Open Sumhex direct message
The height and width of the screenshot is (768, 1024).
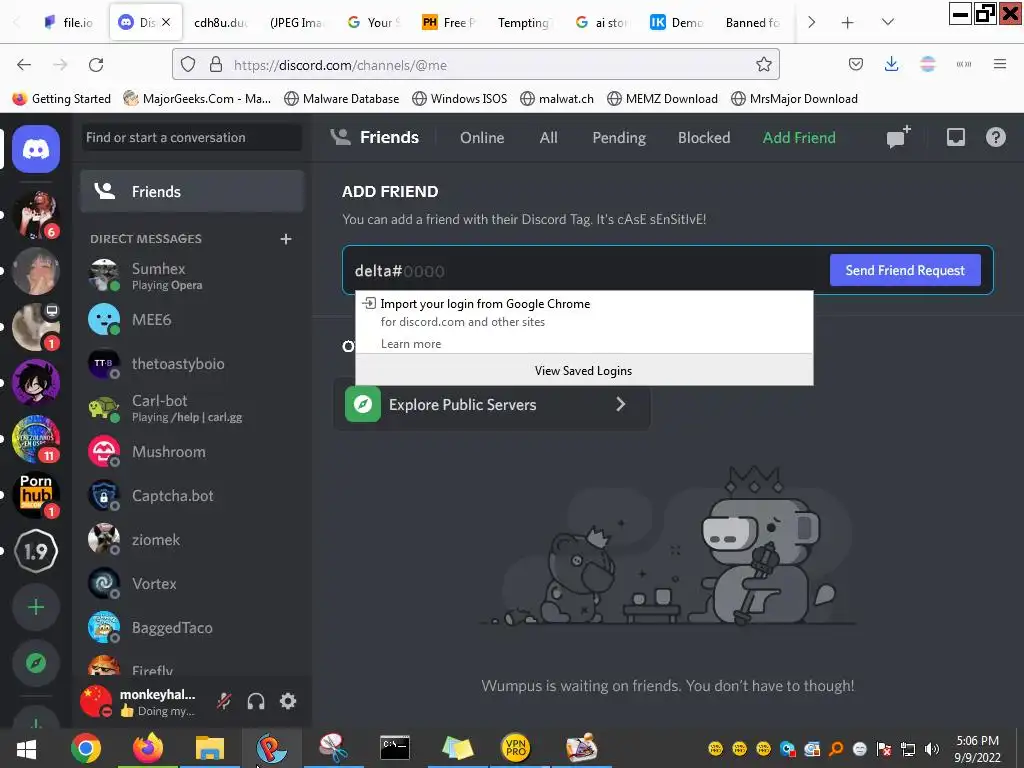[x=192, y=276]
